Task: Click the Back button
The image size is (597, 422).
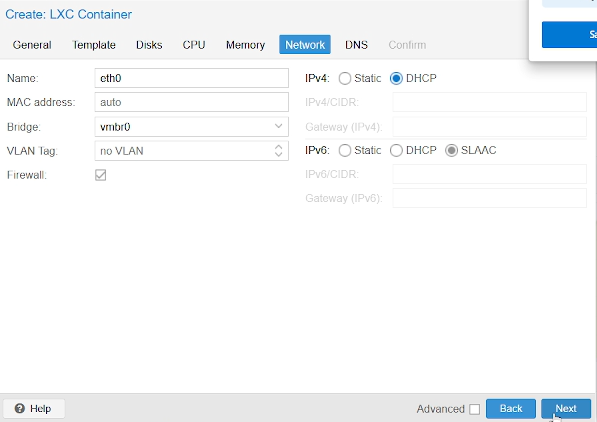Action: pos(511,409)
